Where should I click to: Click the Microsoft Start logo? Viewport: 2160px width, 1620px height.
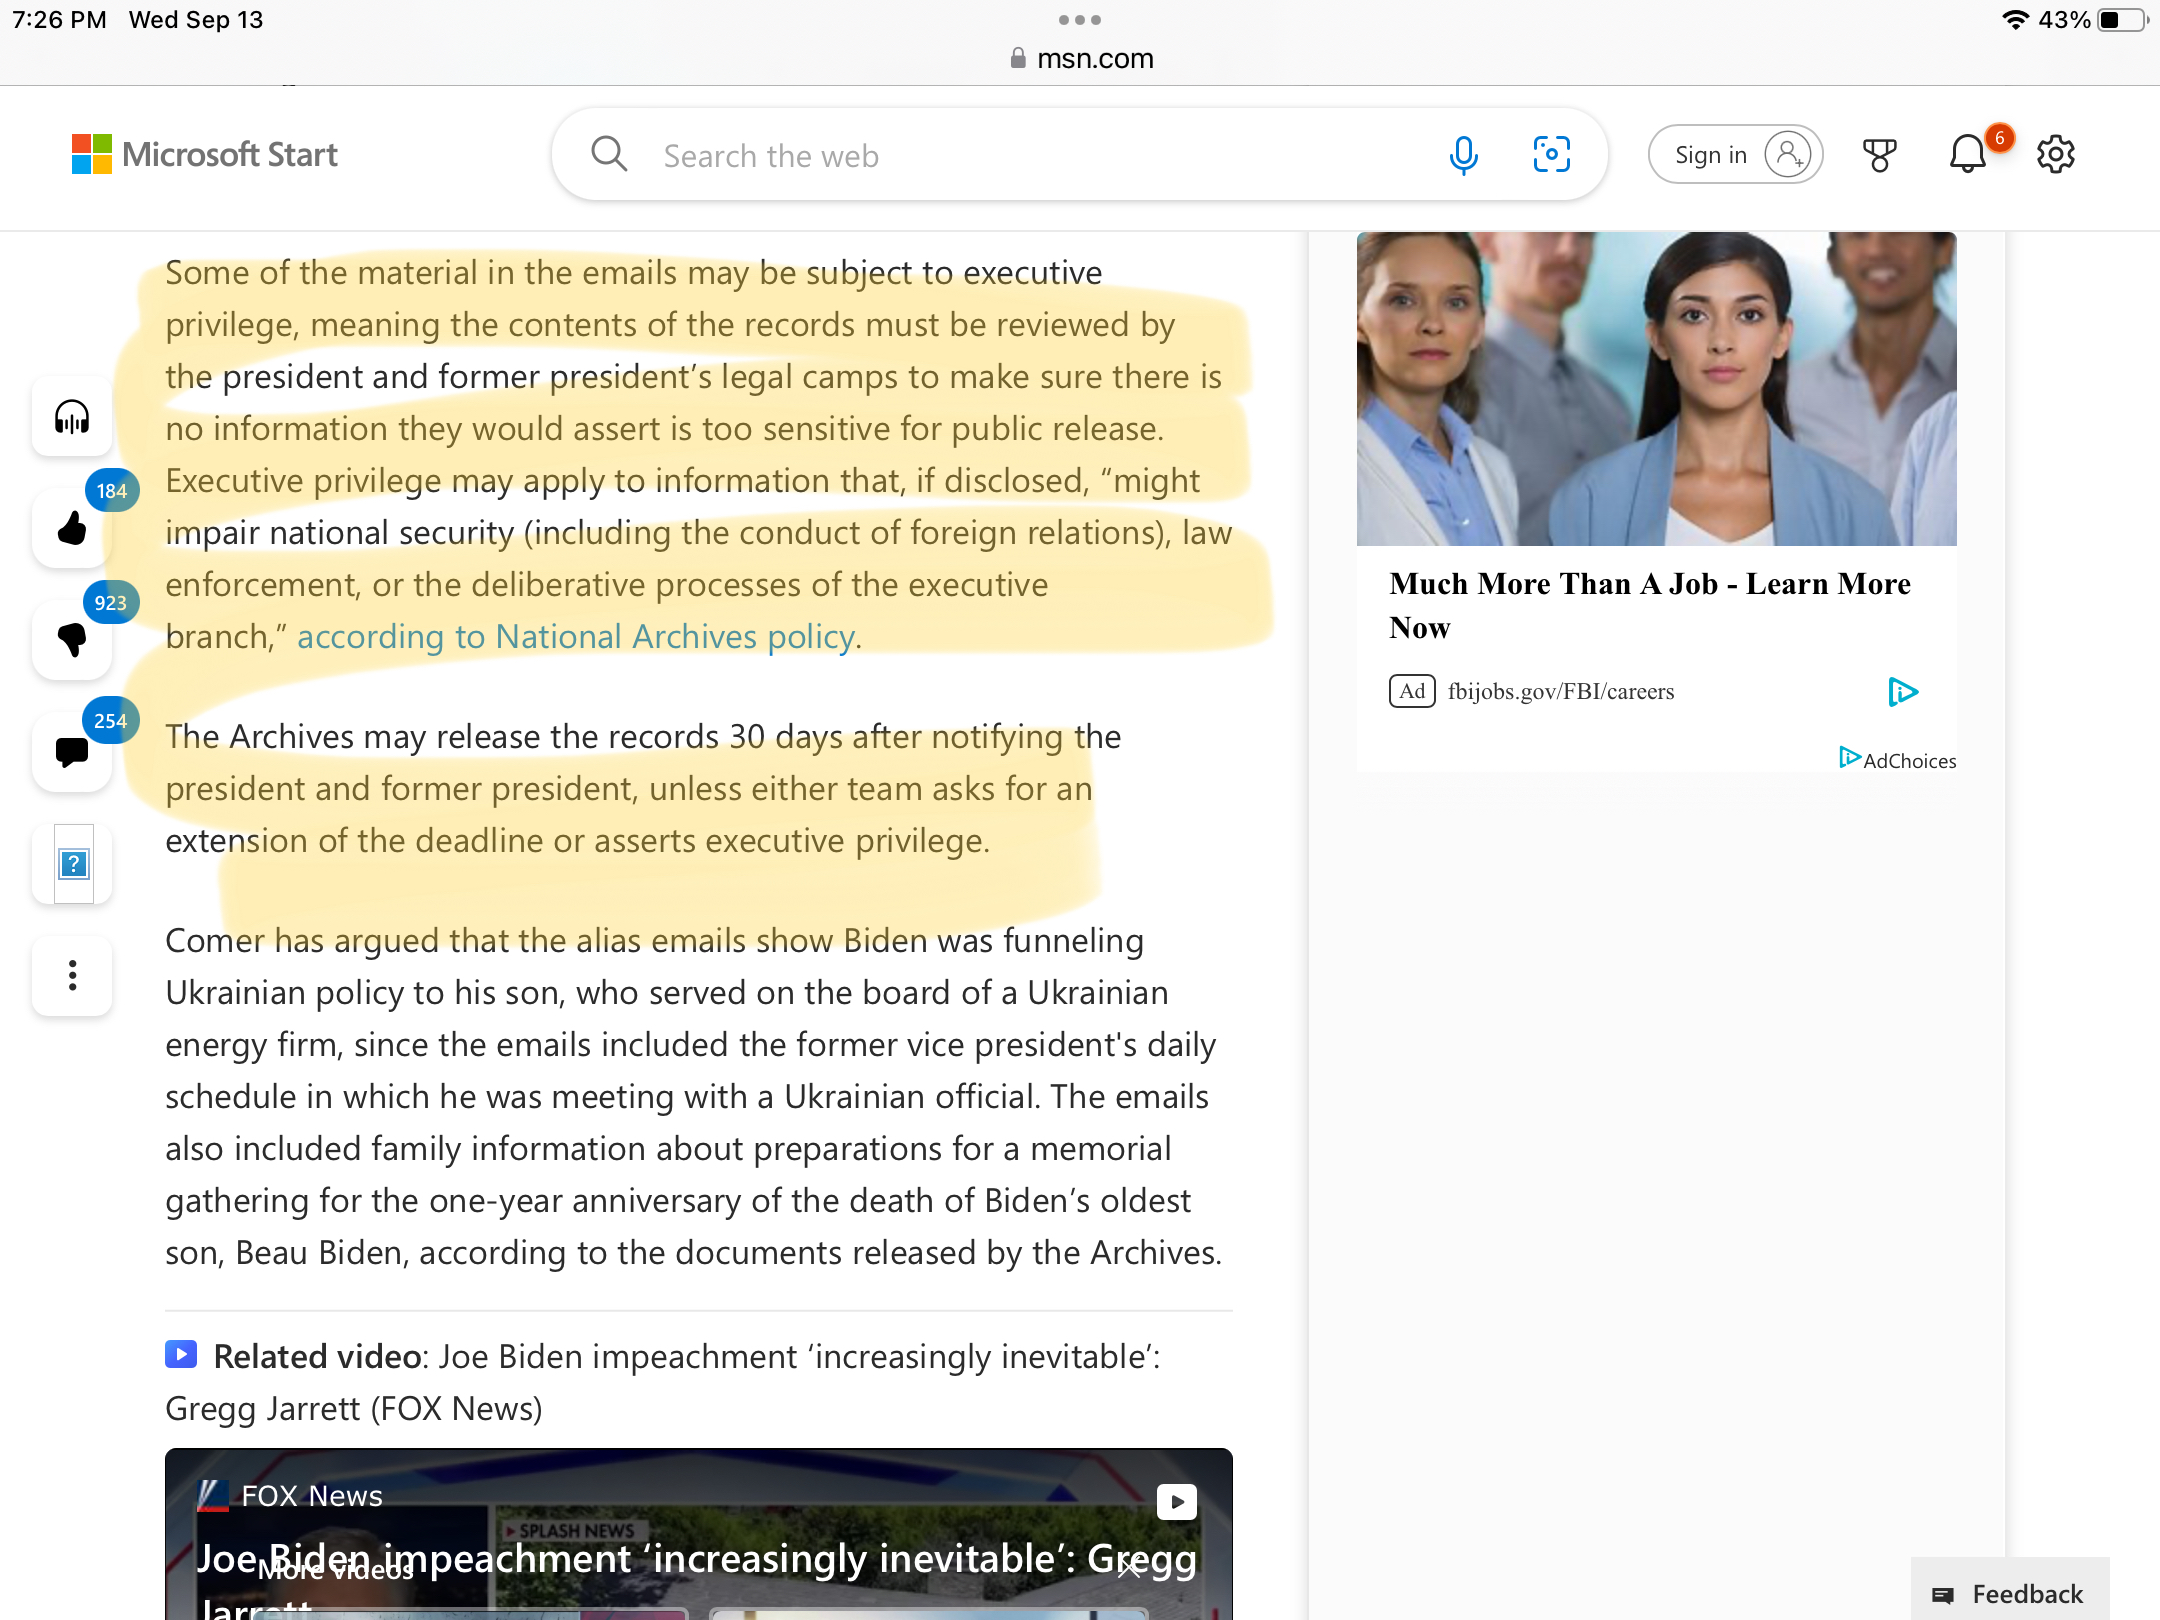click(x=205, y=155)
